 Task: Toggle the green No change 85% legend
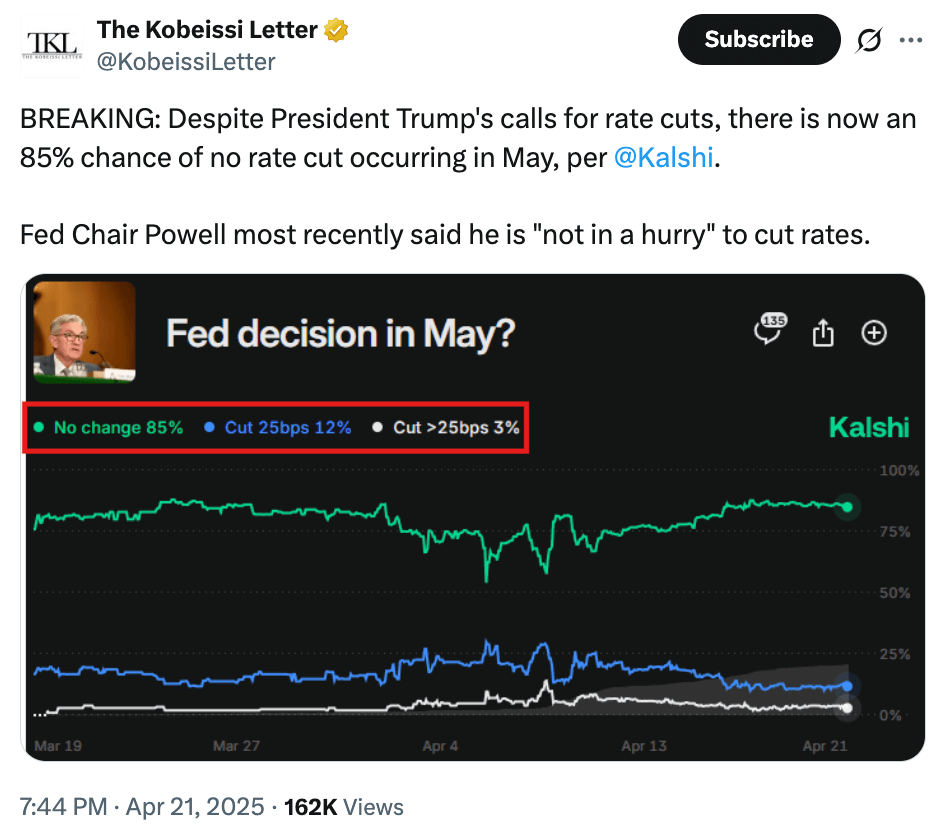(x=109, y=428)
